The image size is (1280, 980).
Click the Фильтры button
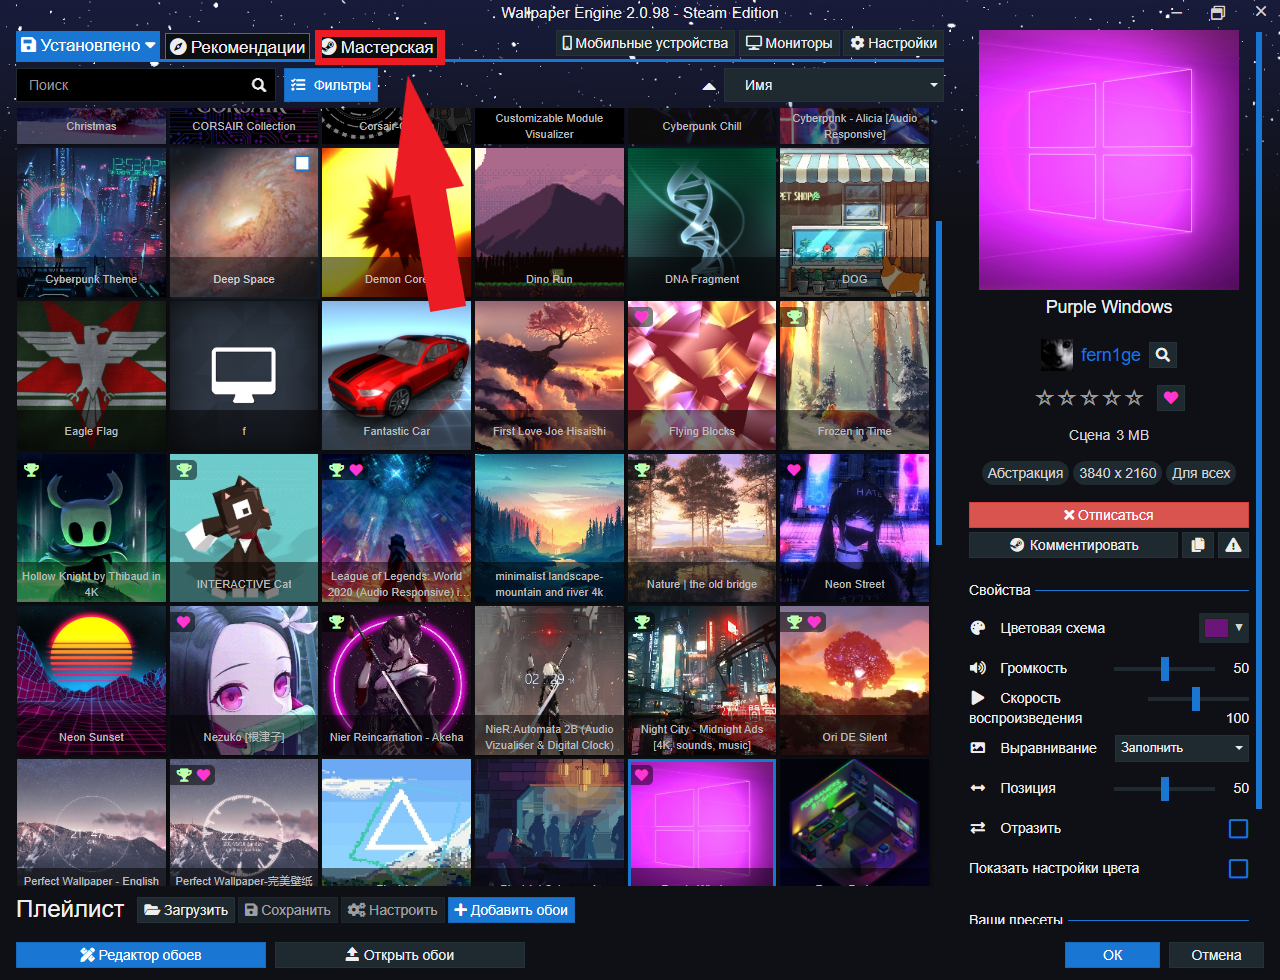(331, 85)
